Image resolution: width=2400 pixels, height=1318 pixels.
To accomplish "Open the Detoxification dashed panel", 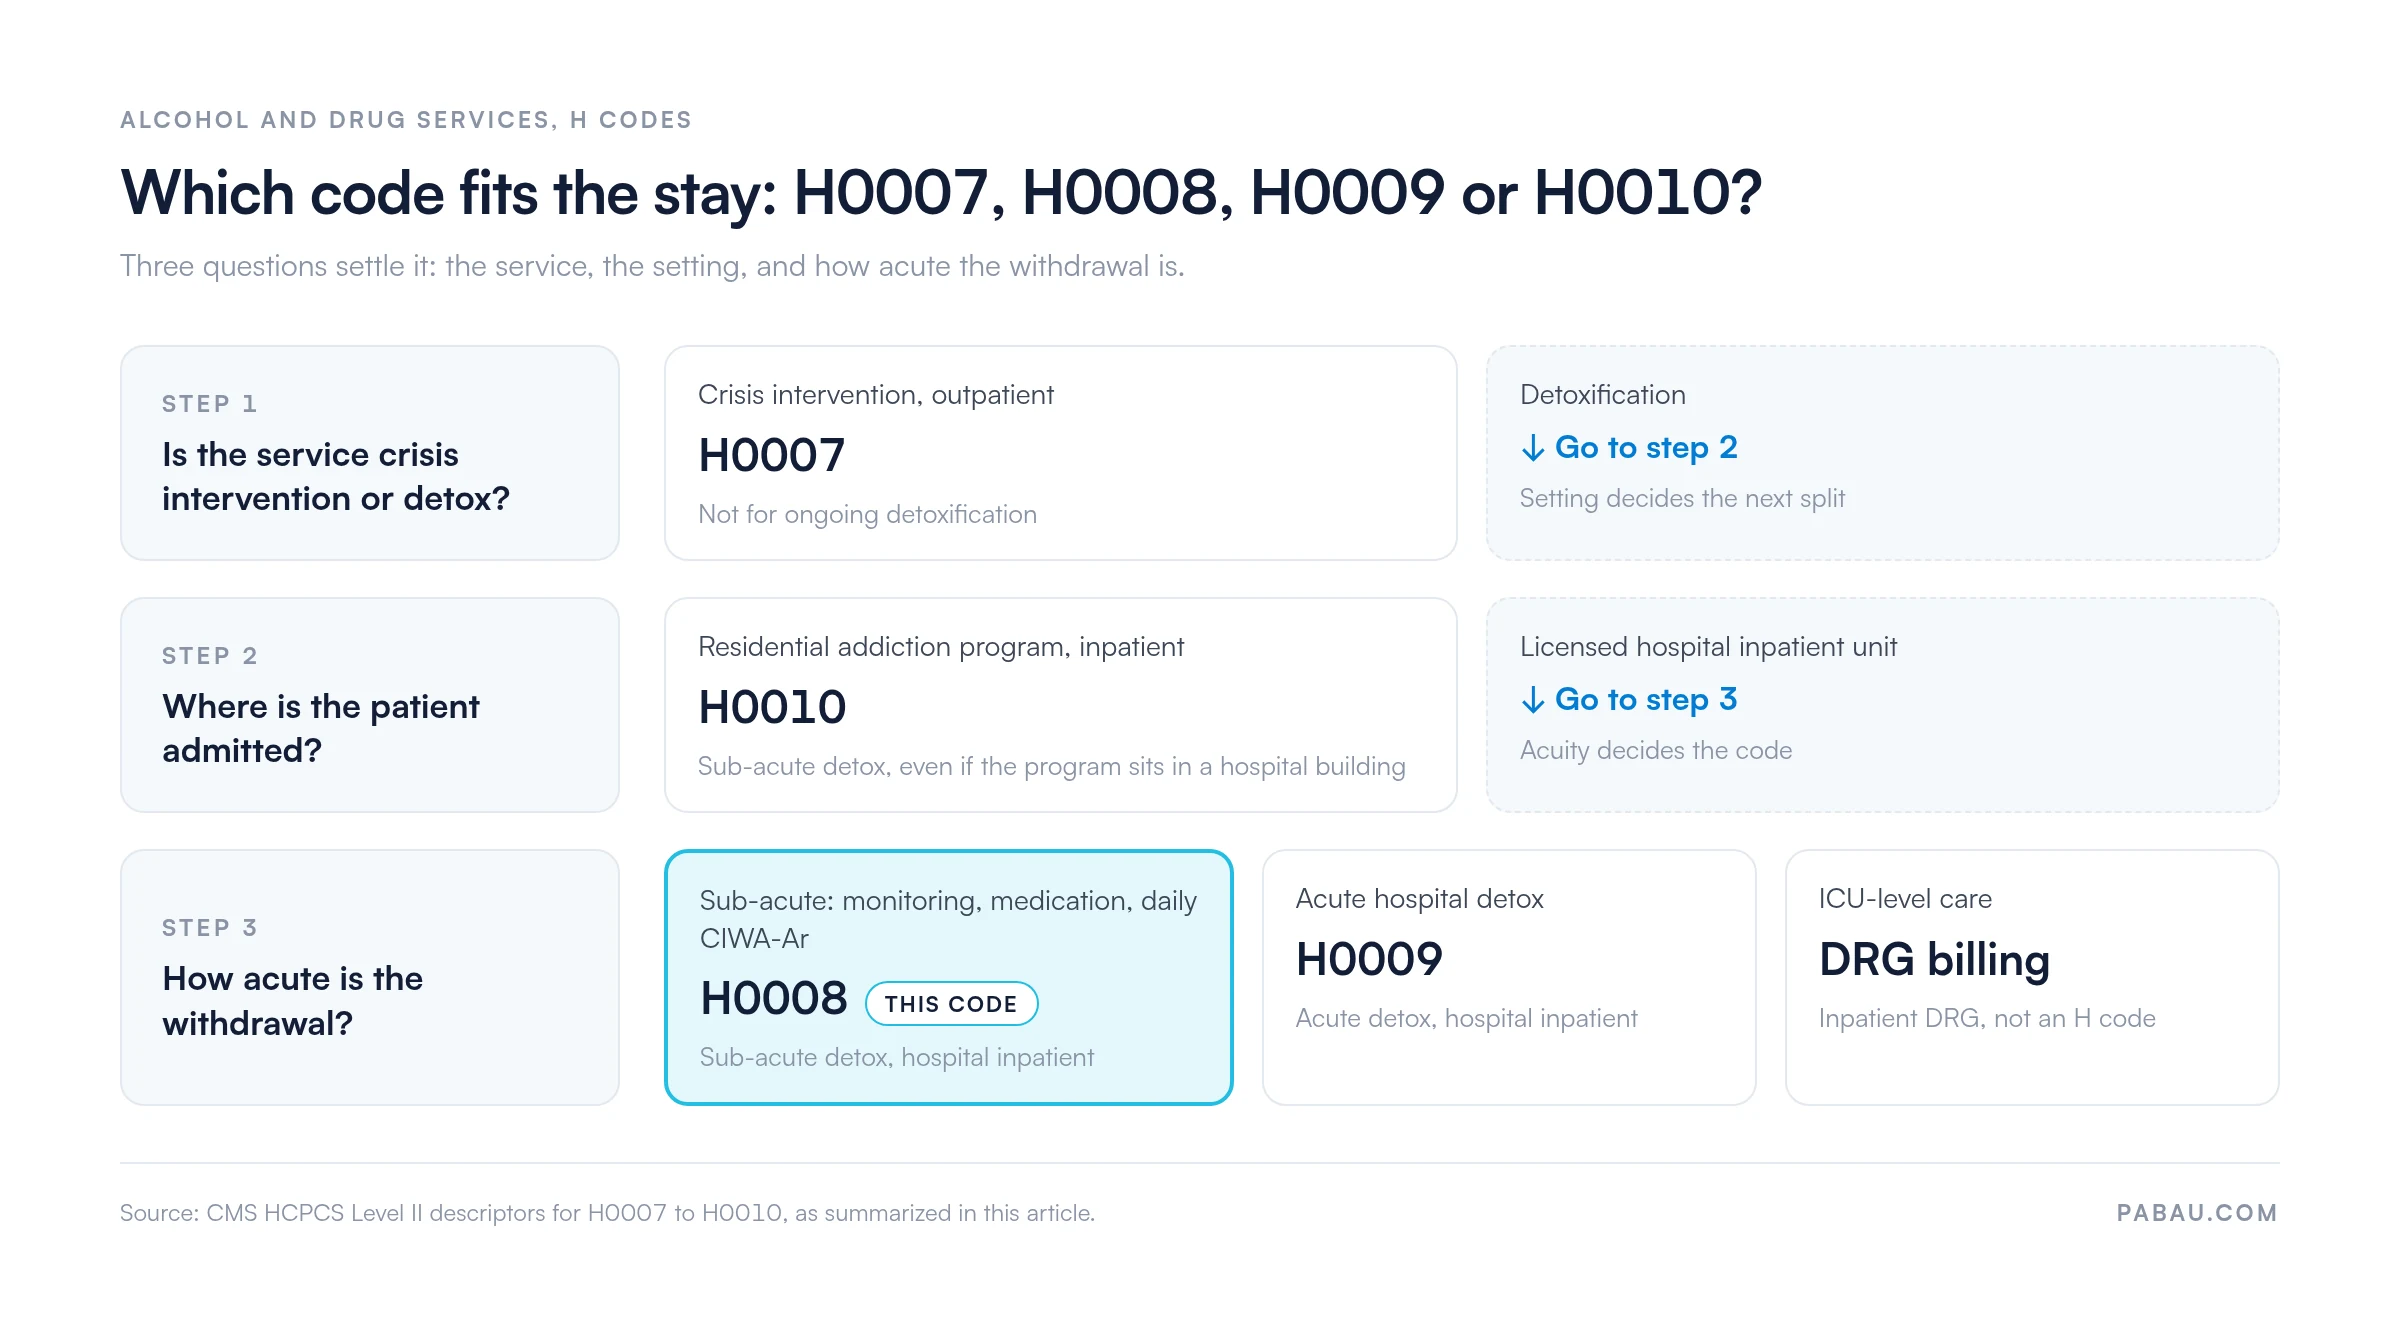I will click(x=1883, y=453).
